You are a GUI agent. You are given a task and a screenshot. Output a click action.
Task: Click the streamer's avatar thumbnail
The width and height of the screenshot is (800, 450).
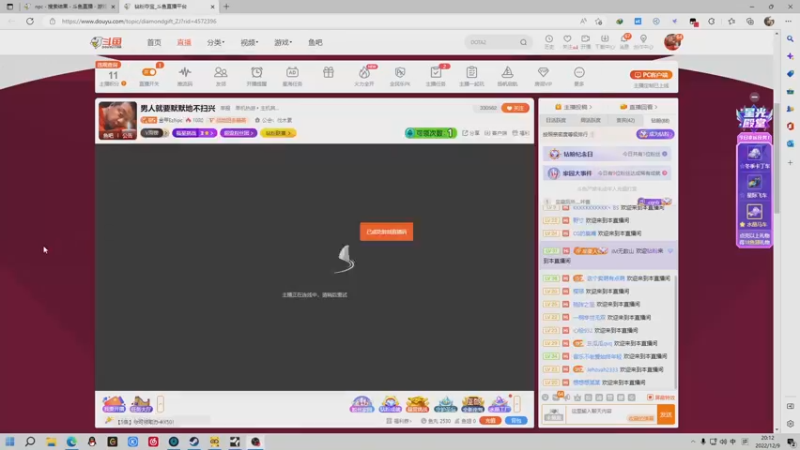tap(117, 120)
